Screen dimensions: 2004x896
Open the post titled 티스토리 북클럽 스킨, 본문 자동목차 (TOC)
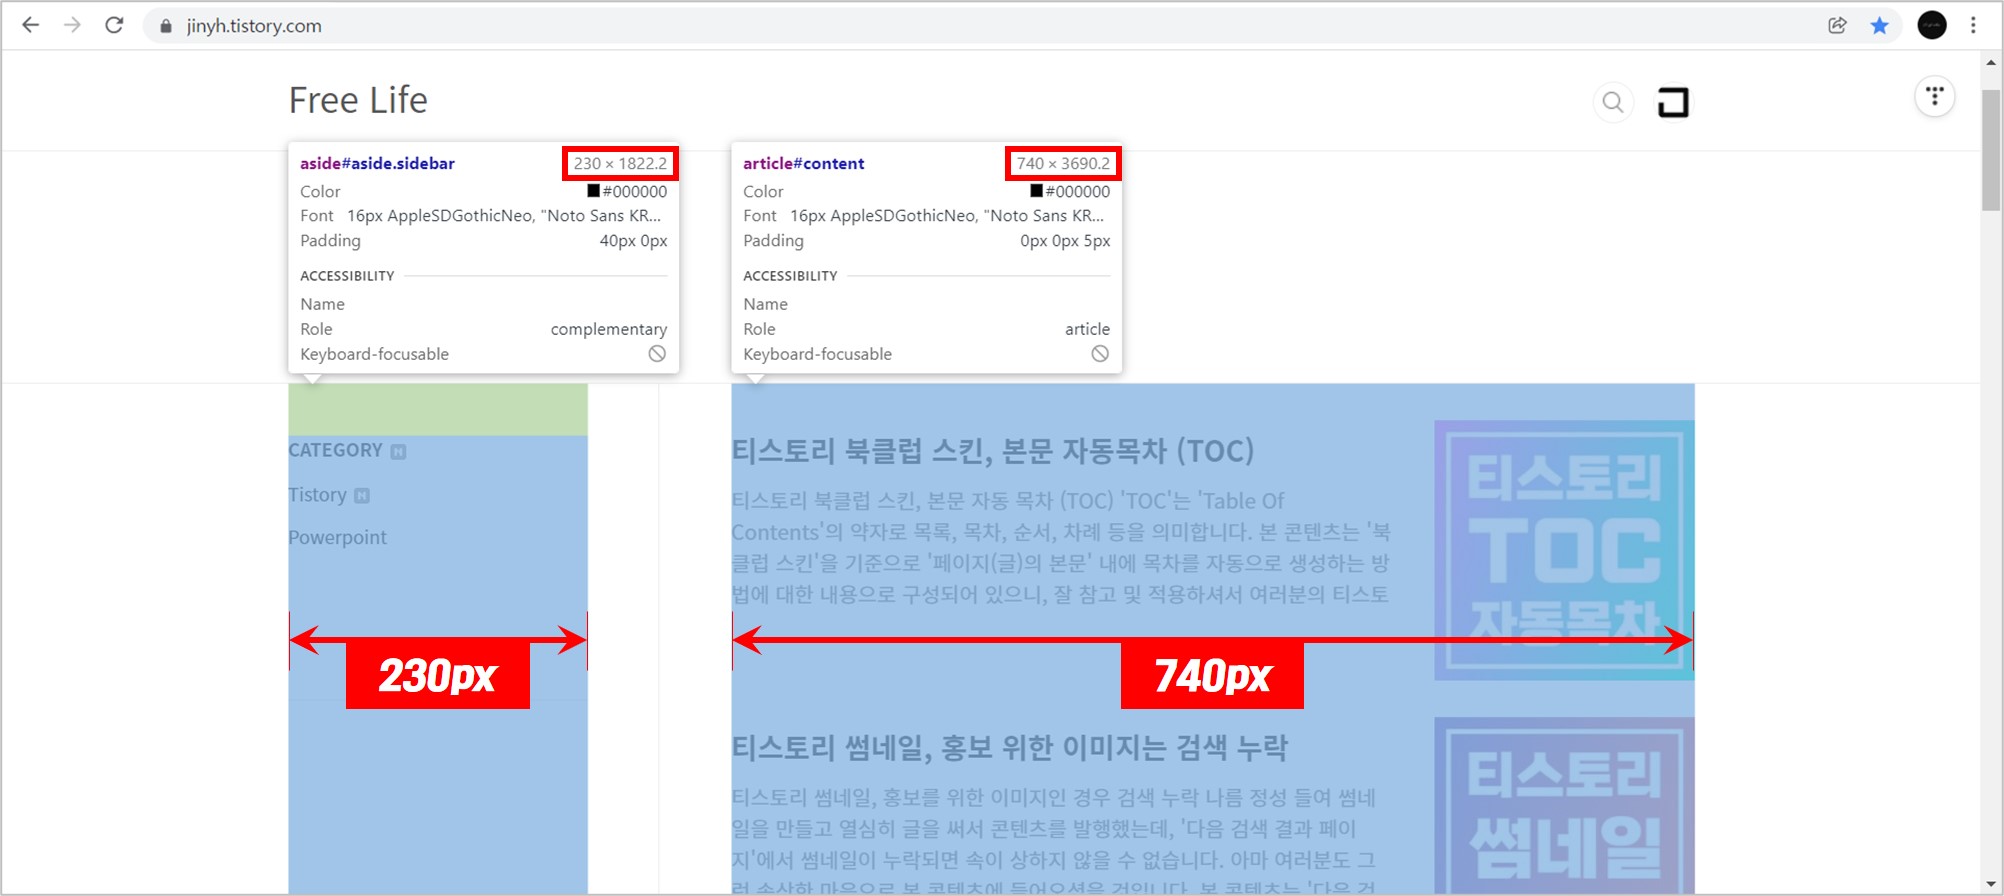tap(992, 451)
